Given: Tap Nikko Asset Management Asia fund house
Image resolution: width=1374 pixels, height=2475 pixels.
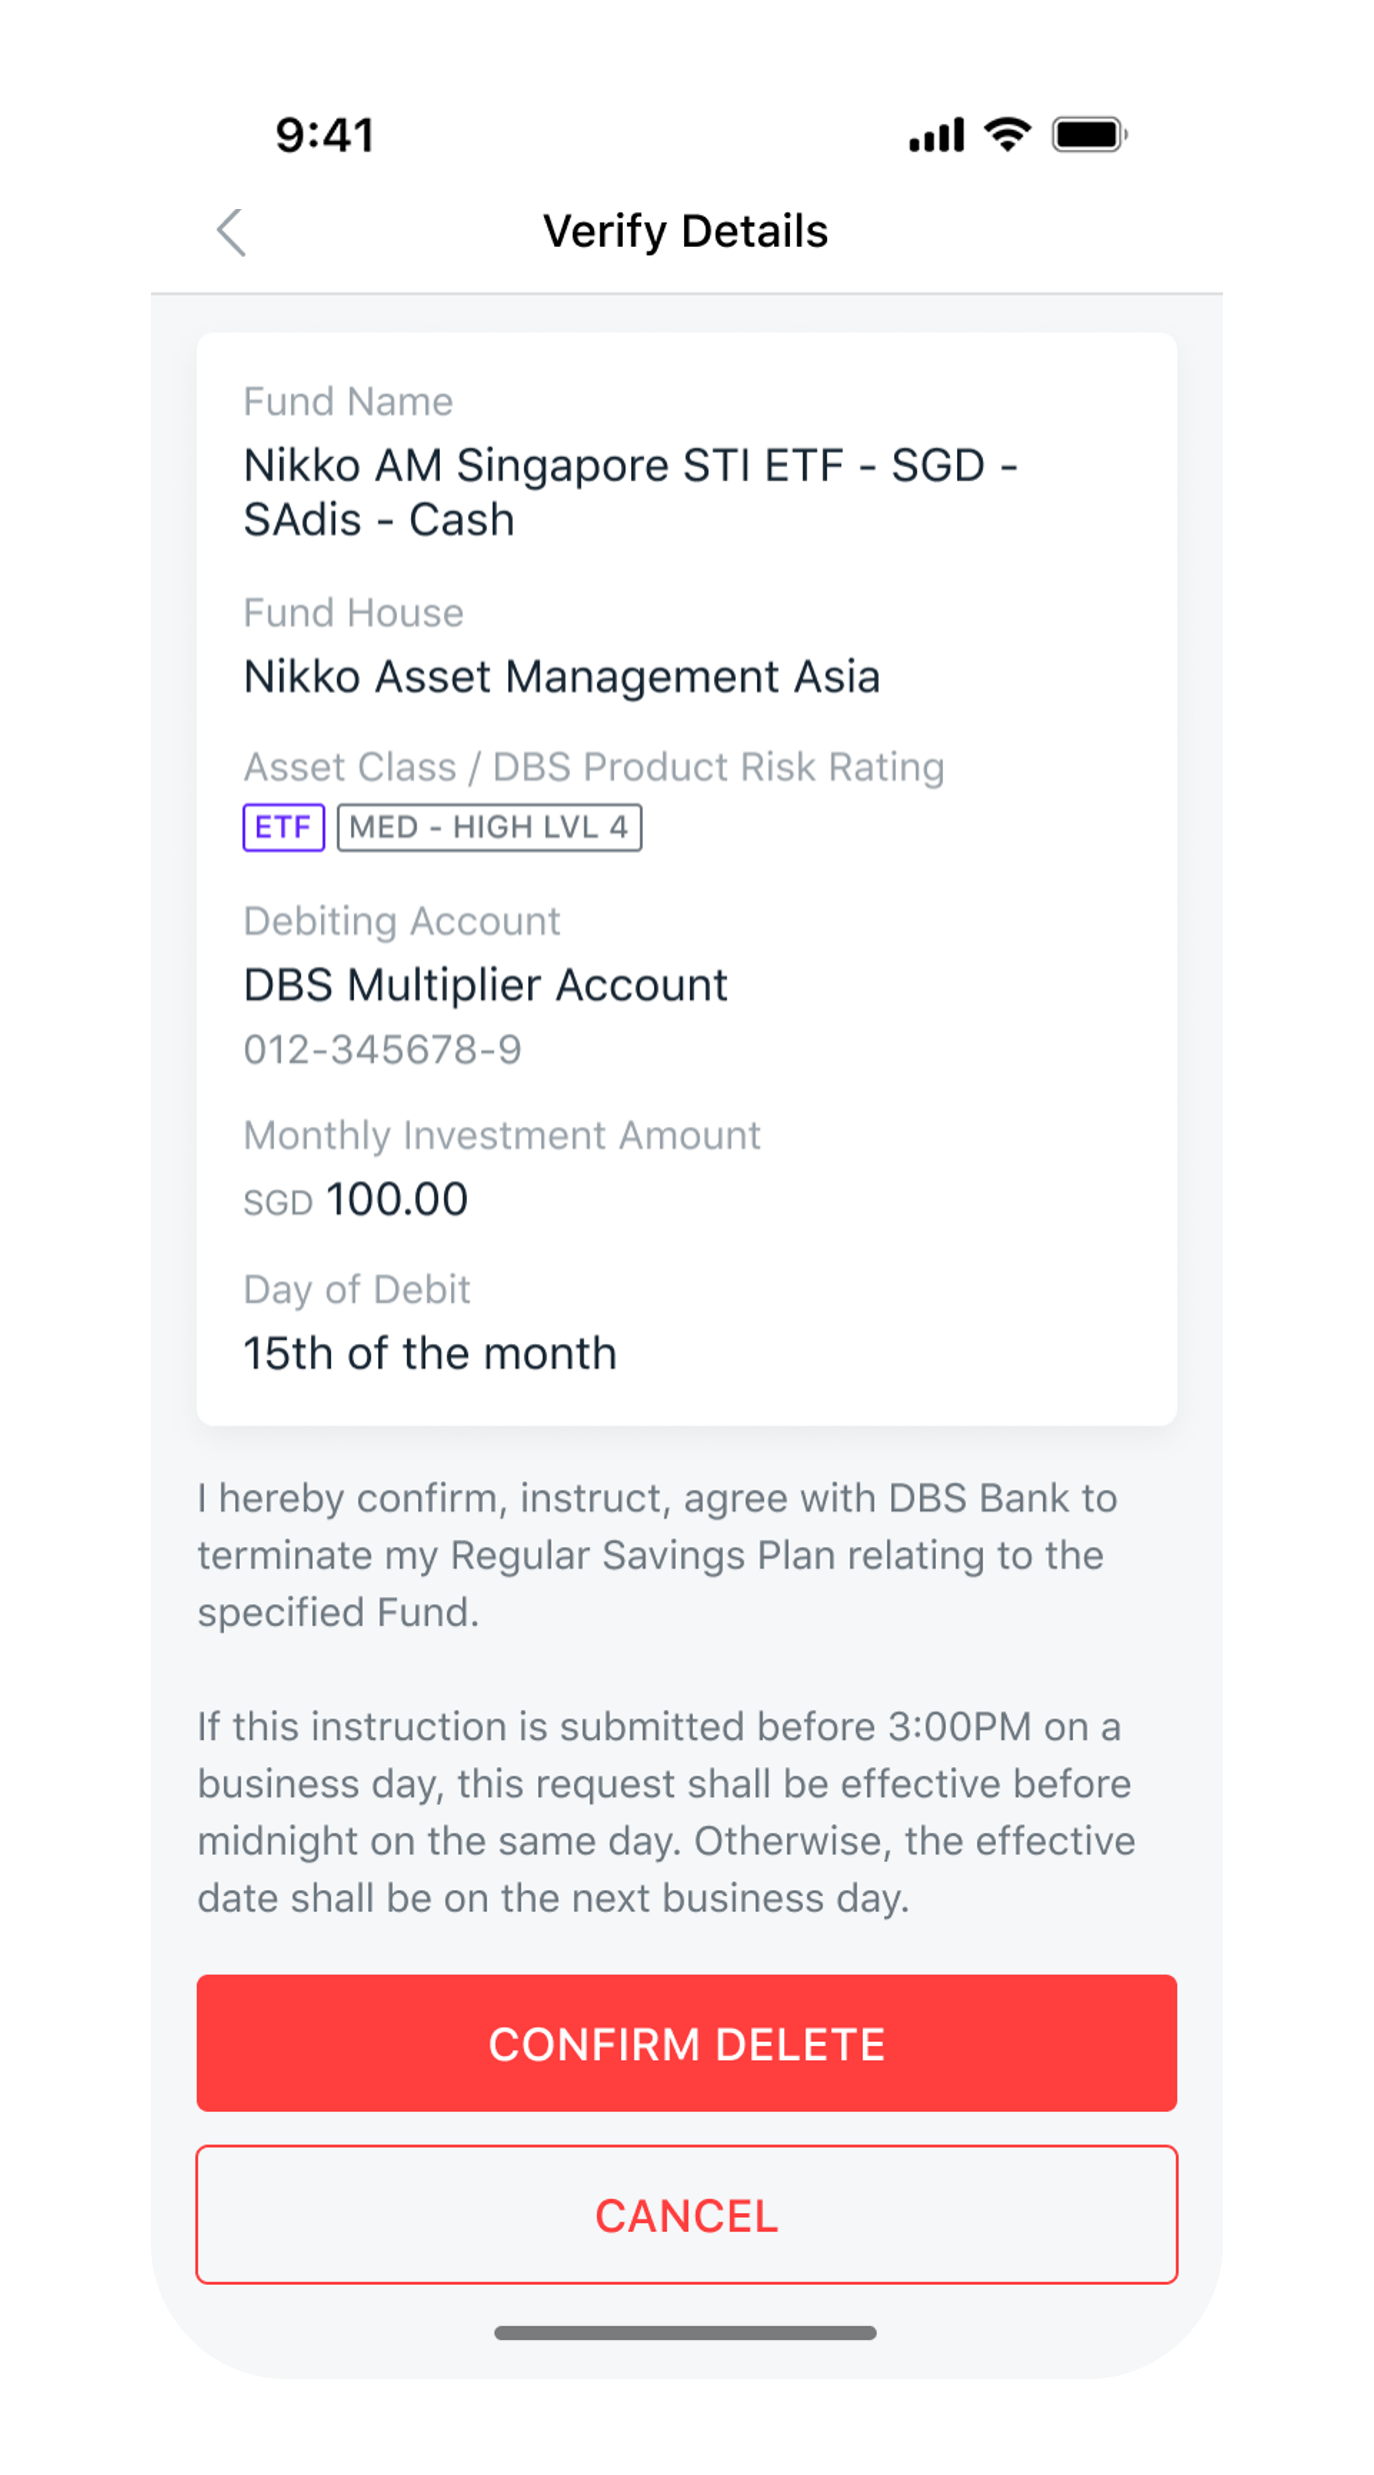Looking at the screenshot, I should pos(561,677).
